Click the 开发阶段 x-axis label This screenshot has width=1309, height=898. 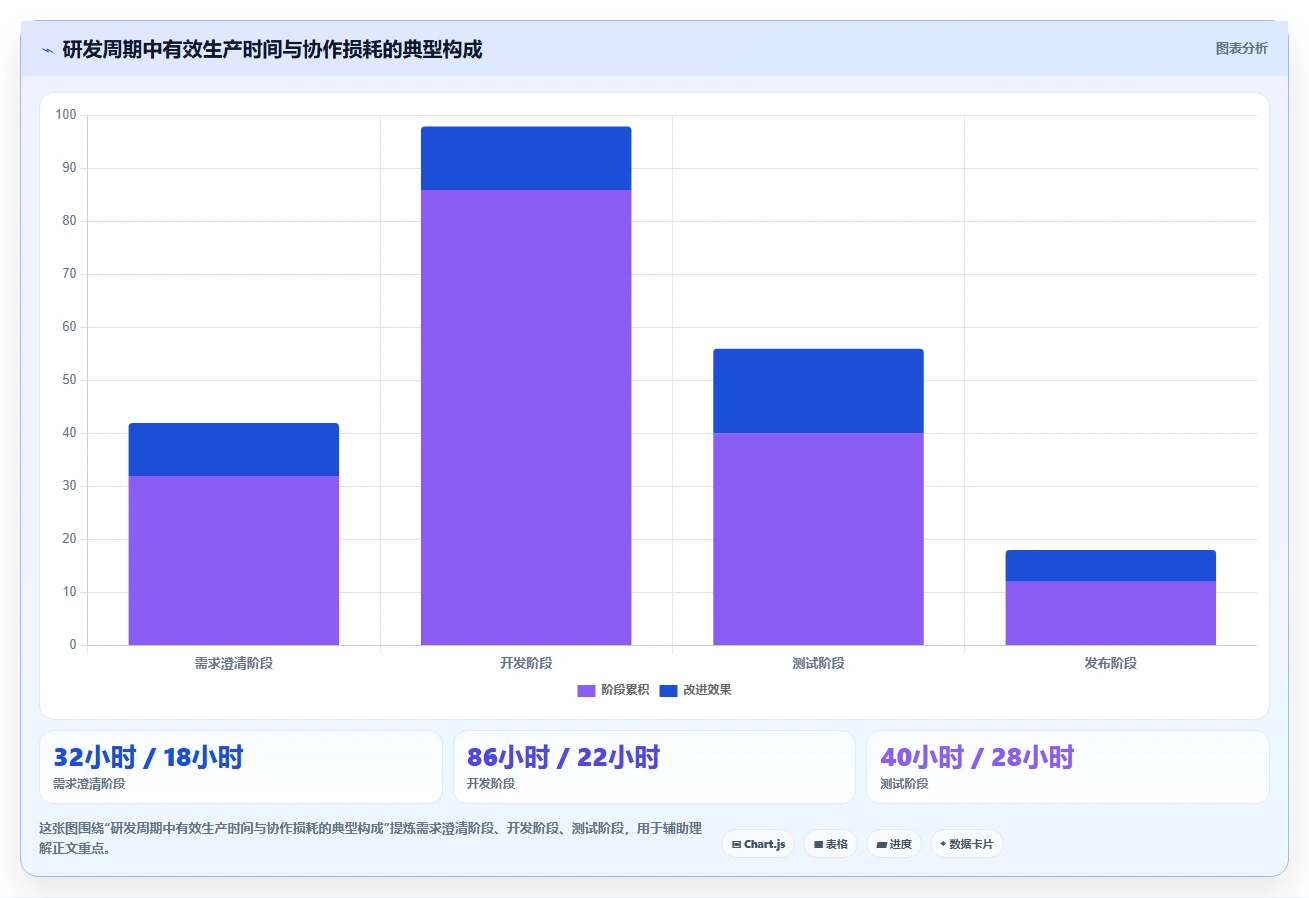coord(526,663)
